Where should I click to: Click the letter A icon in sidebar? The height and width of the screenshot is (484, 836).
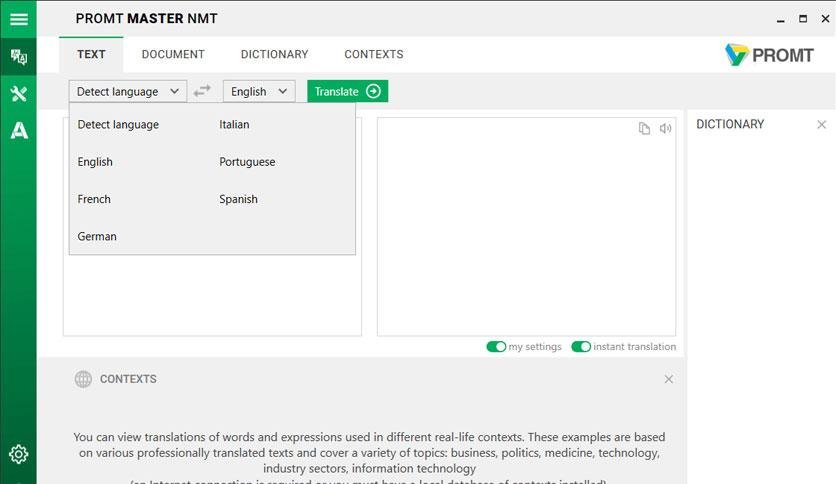19,131
